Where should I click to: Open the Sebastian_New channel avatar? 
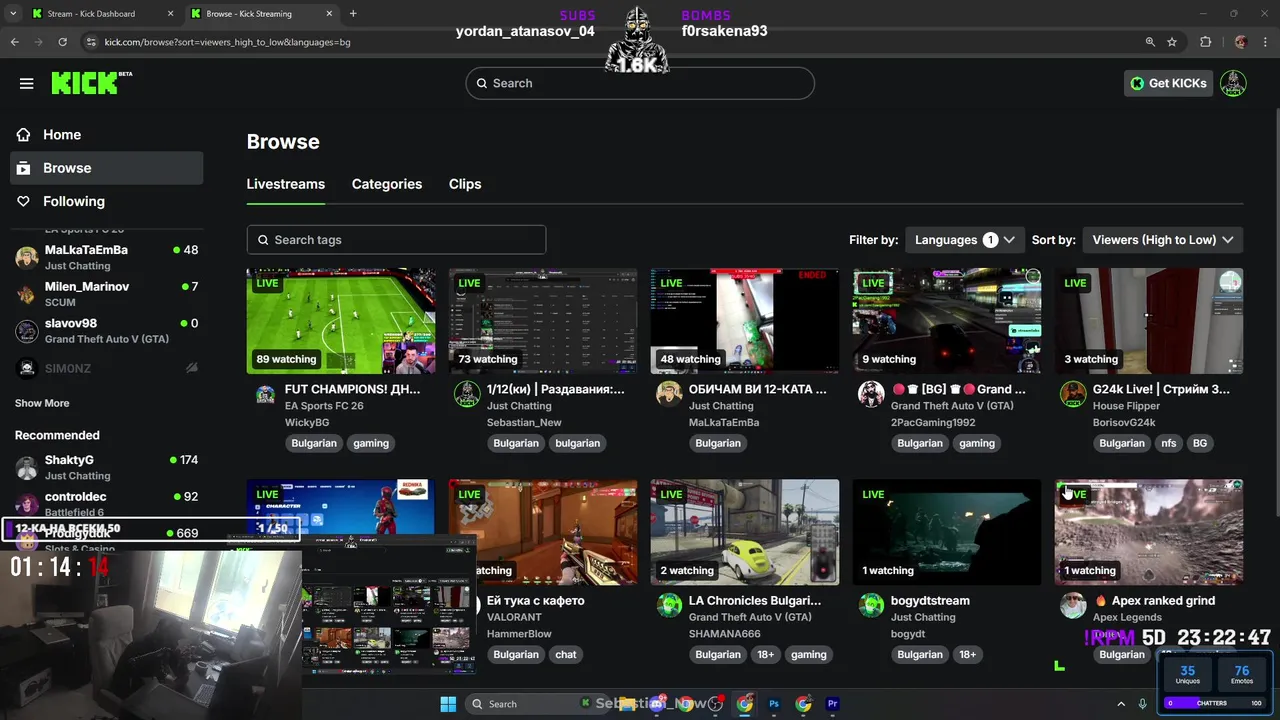click(467, 394)
